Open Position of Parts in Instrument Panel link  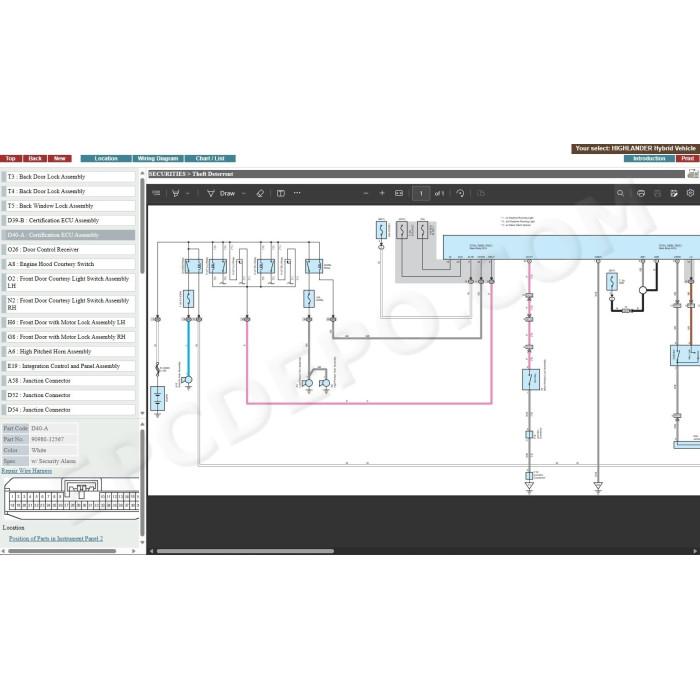pyautogui.click(x=56, y=539)
